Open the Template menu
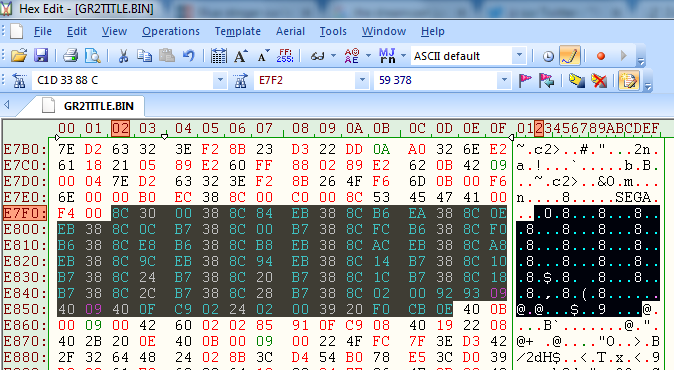Image resolution: width=674 pixels, height=371 pixels. pyautogui.click(x=237, y=31)
